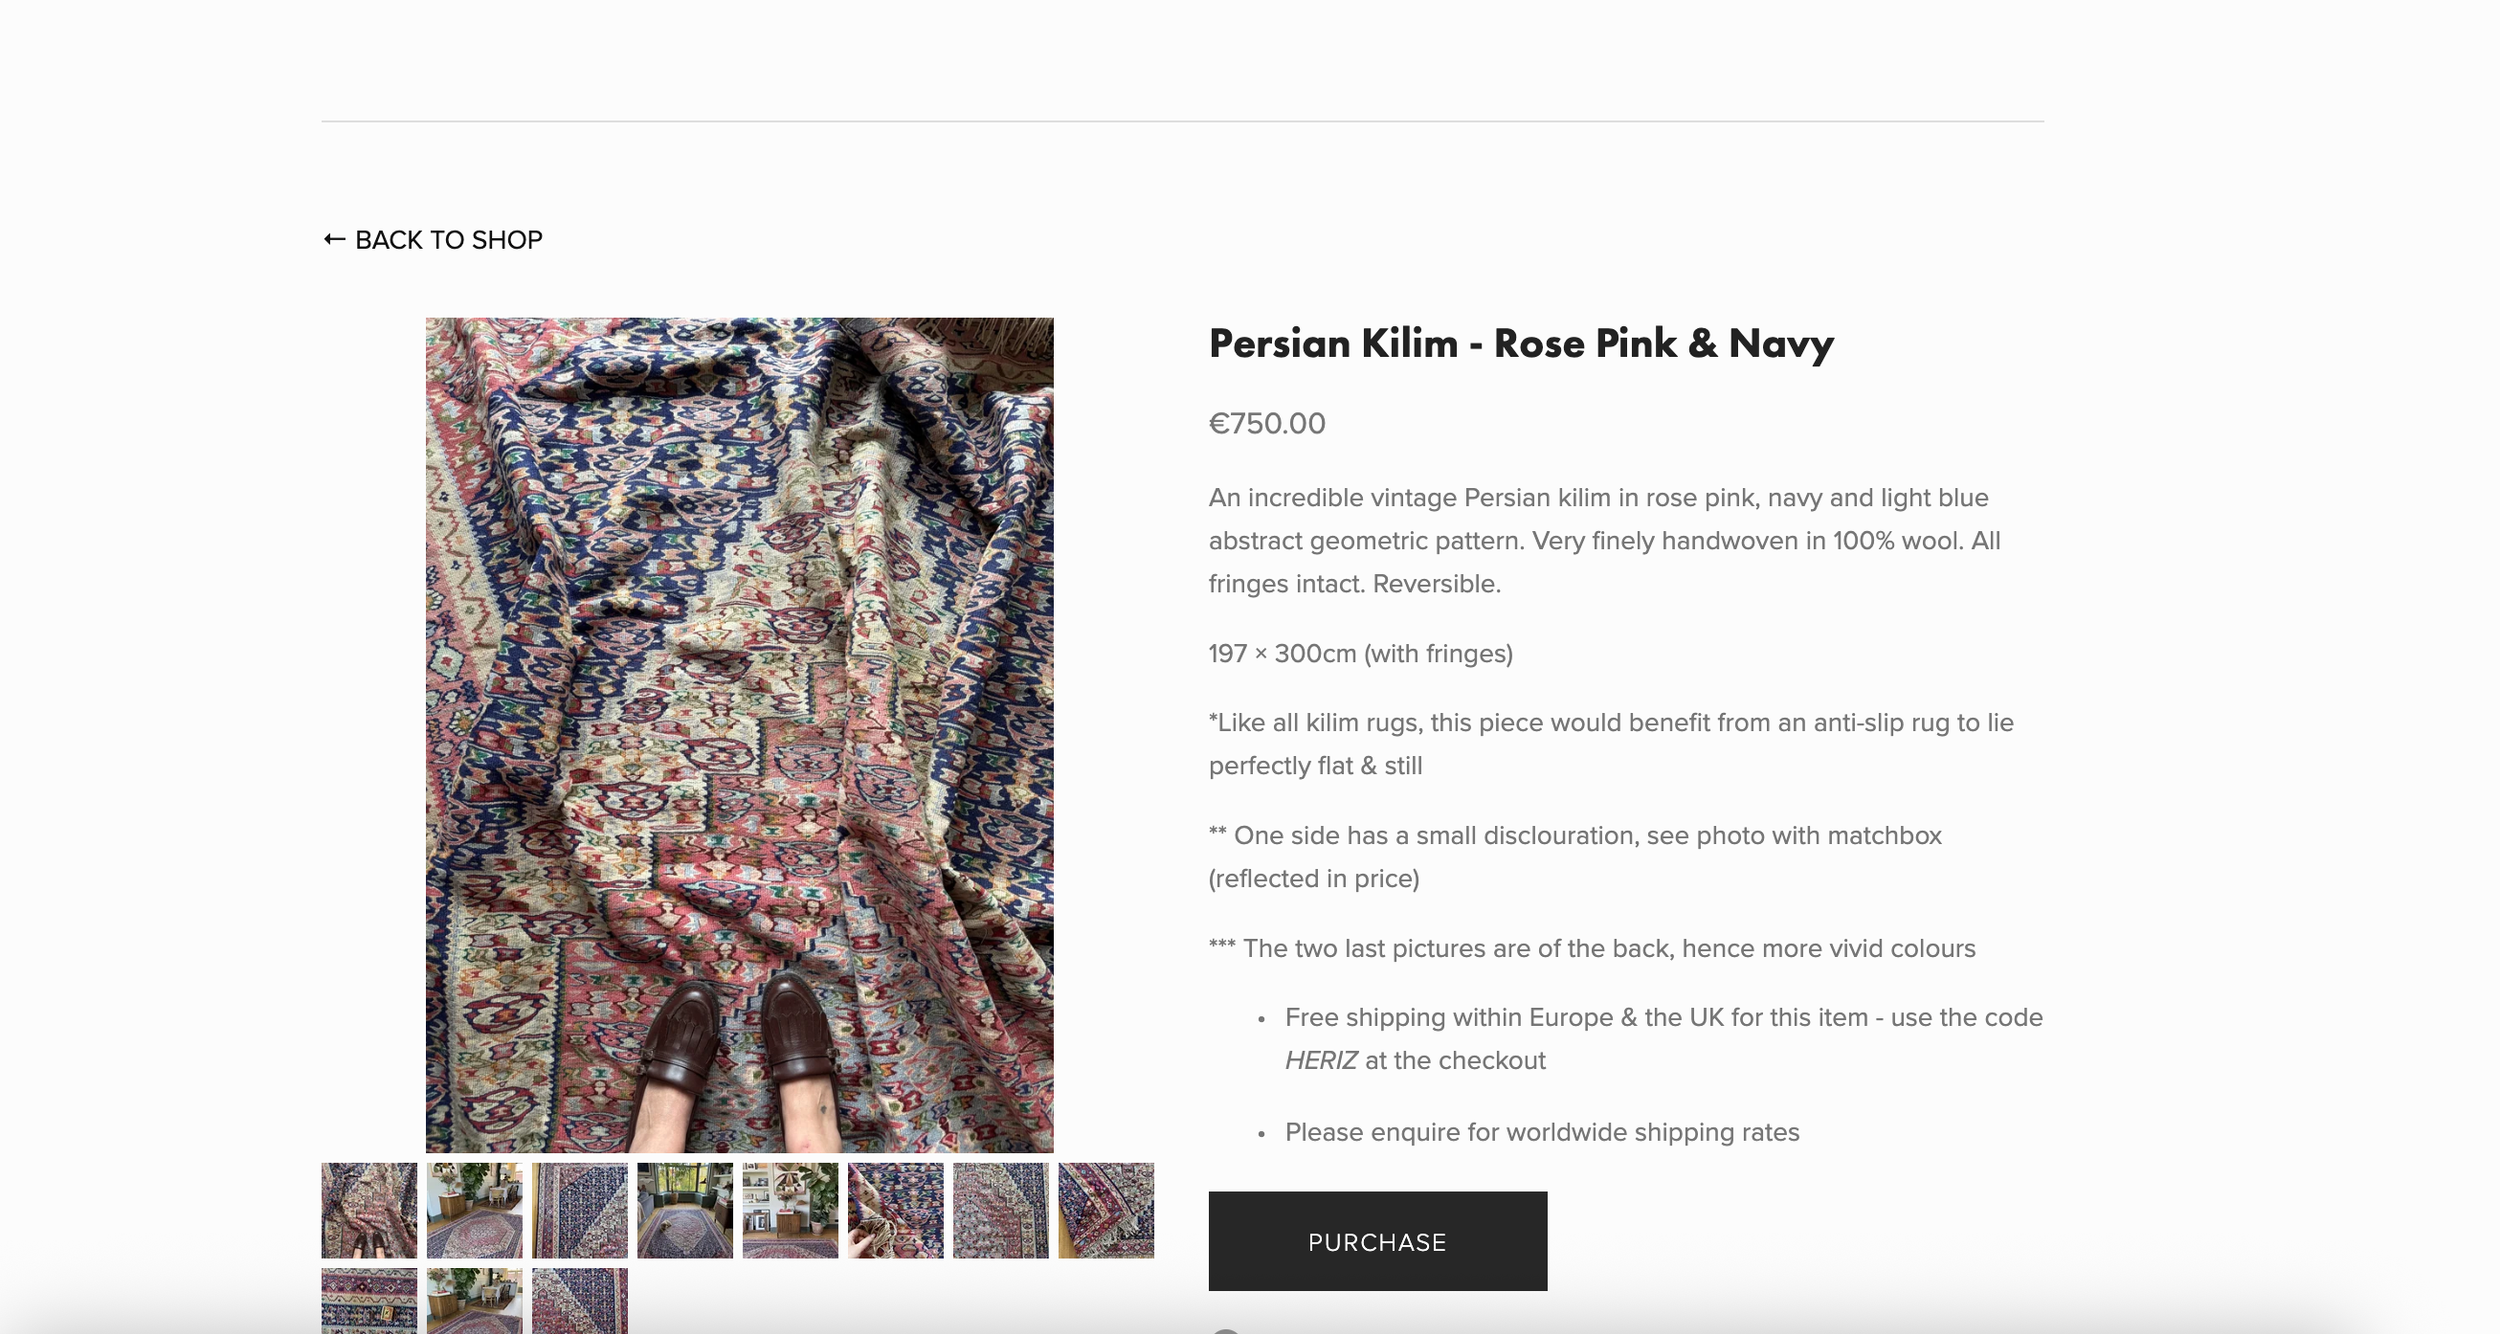Select the thumbnail with brown loafers on rug
The height and width of the screenshot is (1334, 2500).
coord(369,1210)
